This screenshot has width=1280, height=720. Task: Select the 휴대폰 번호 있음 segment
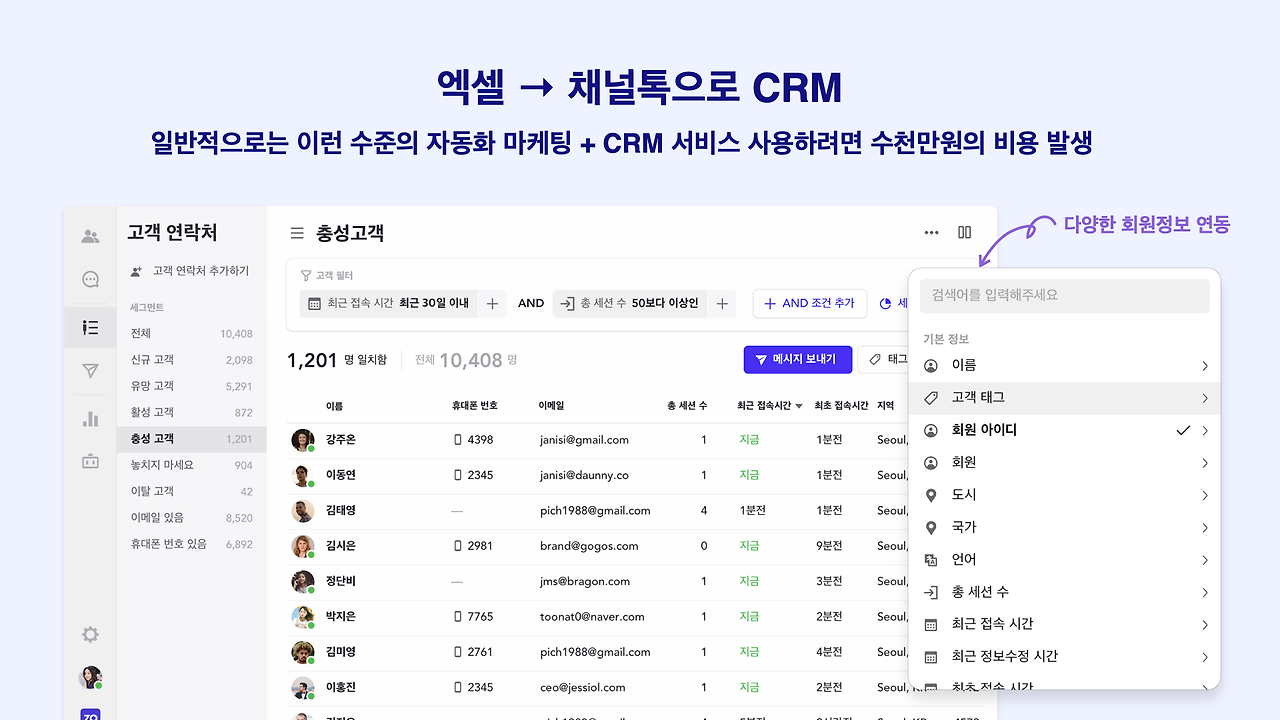(191, 544)
